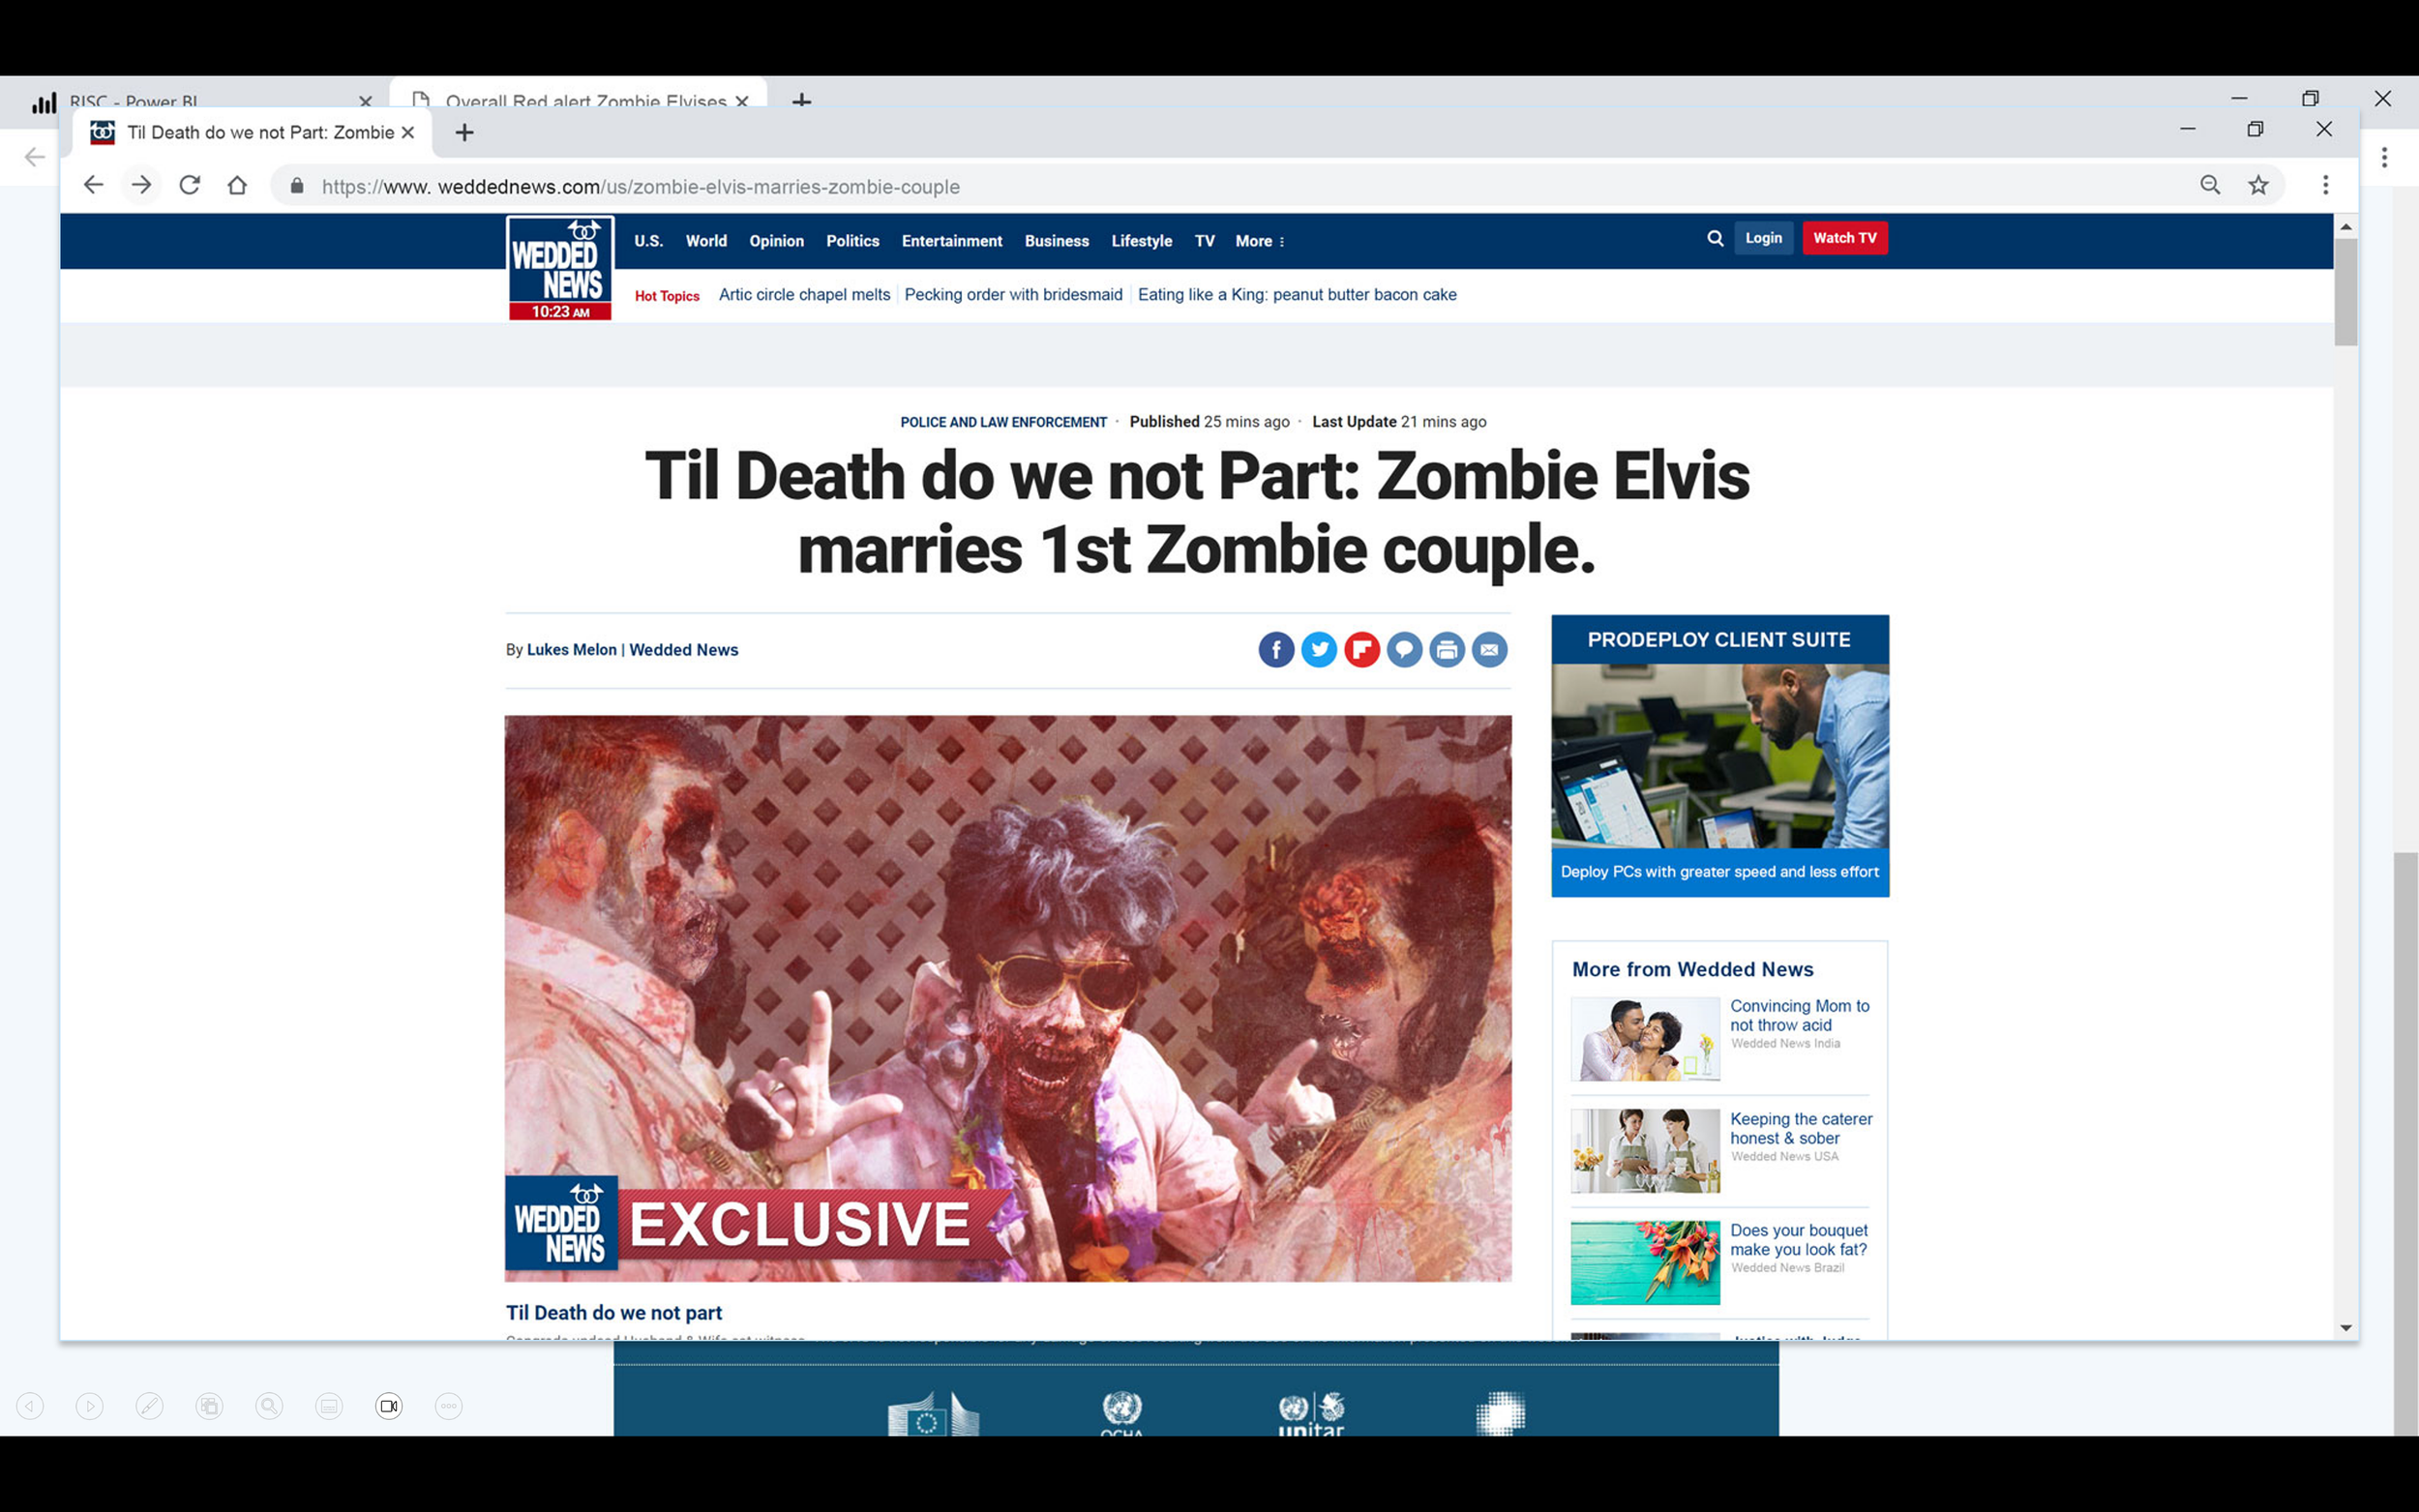
Task: Open a new tab in the front browser
Action: point(464,132)
